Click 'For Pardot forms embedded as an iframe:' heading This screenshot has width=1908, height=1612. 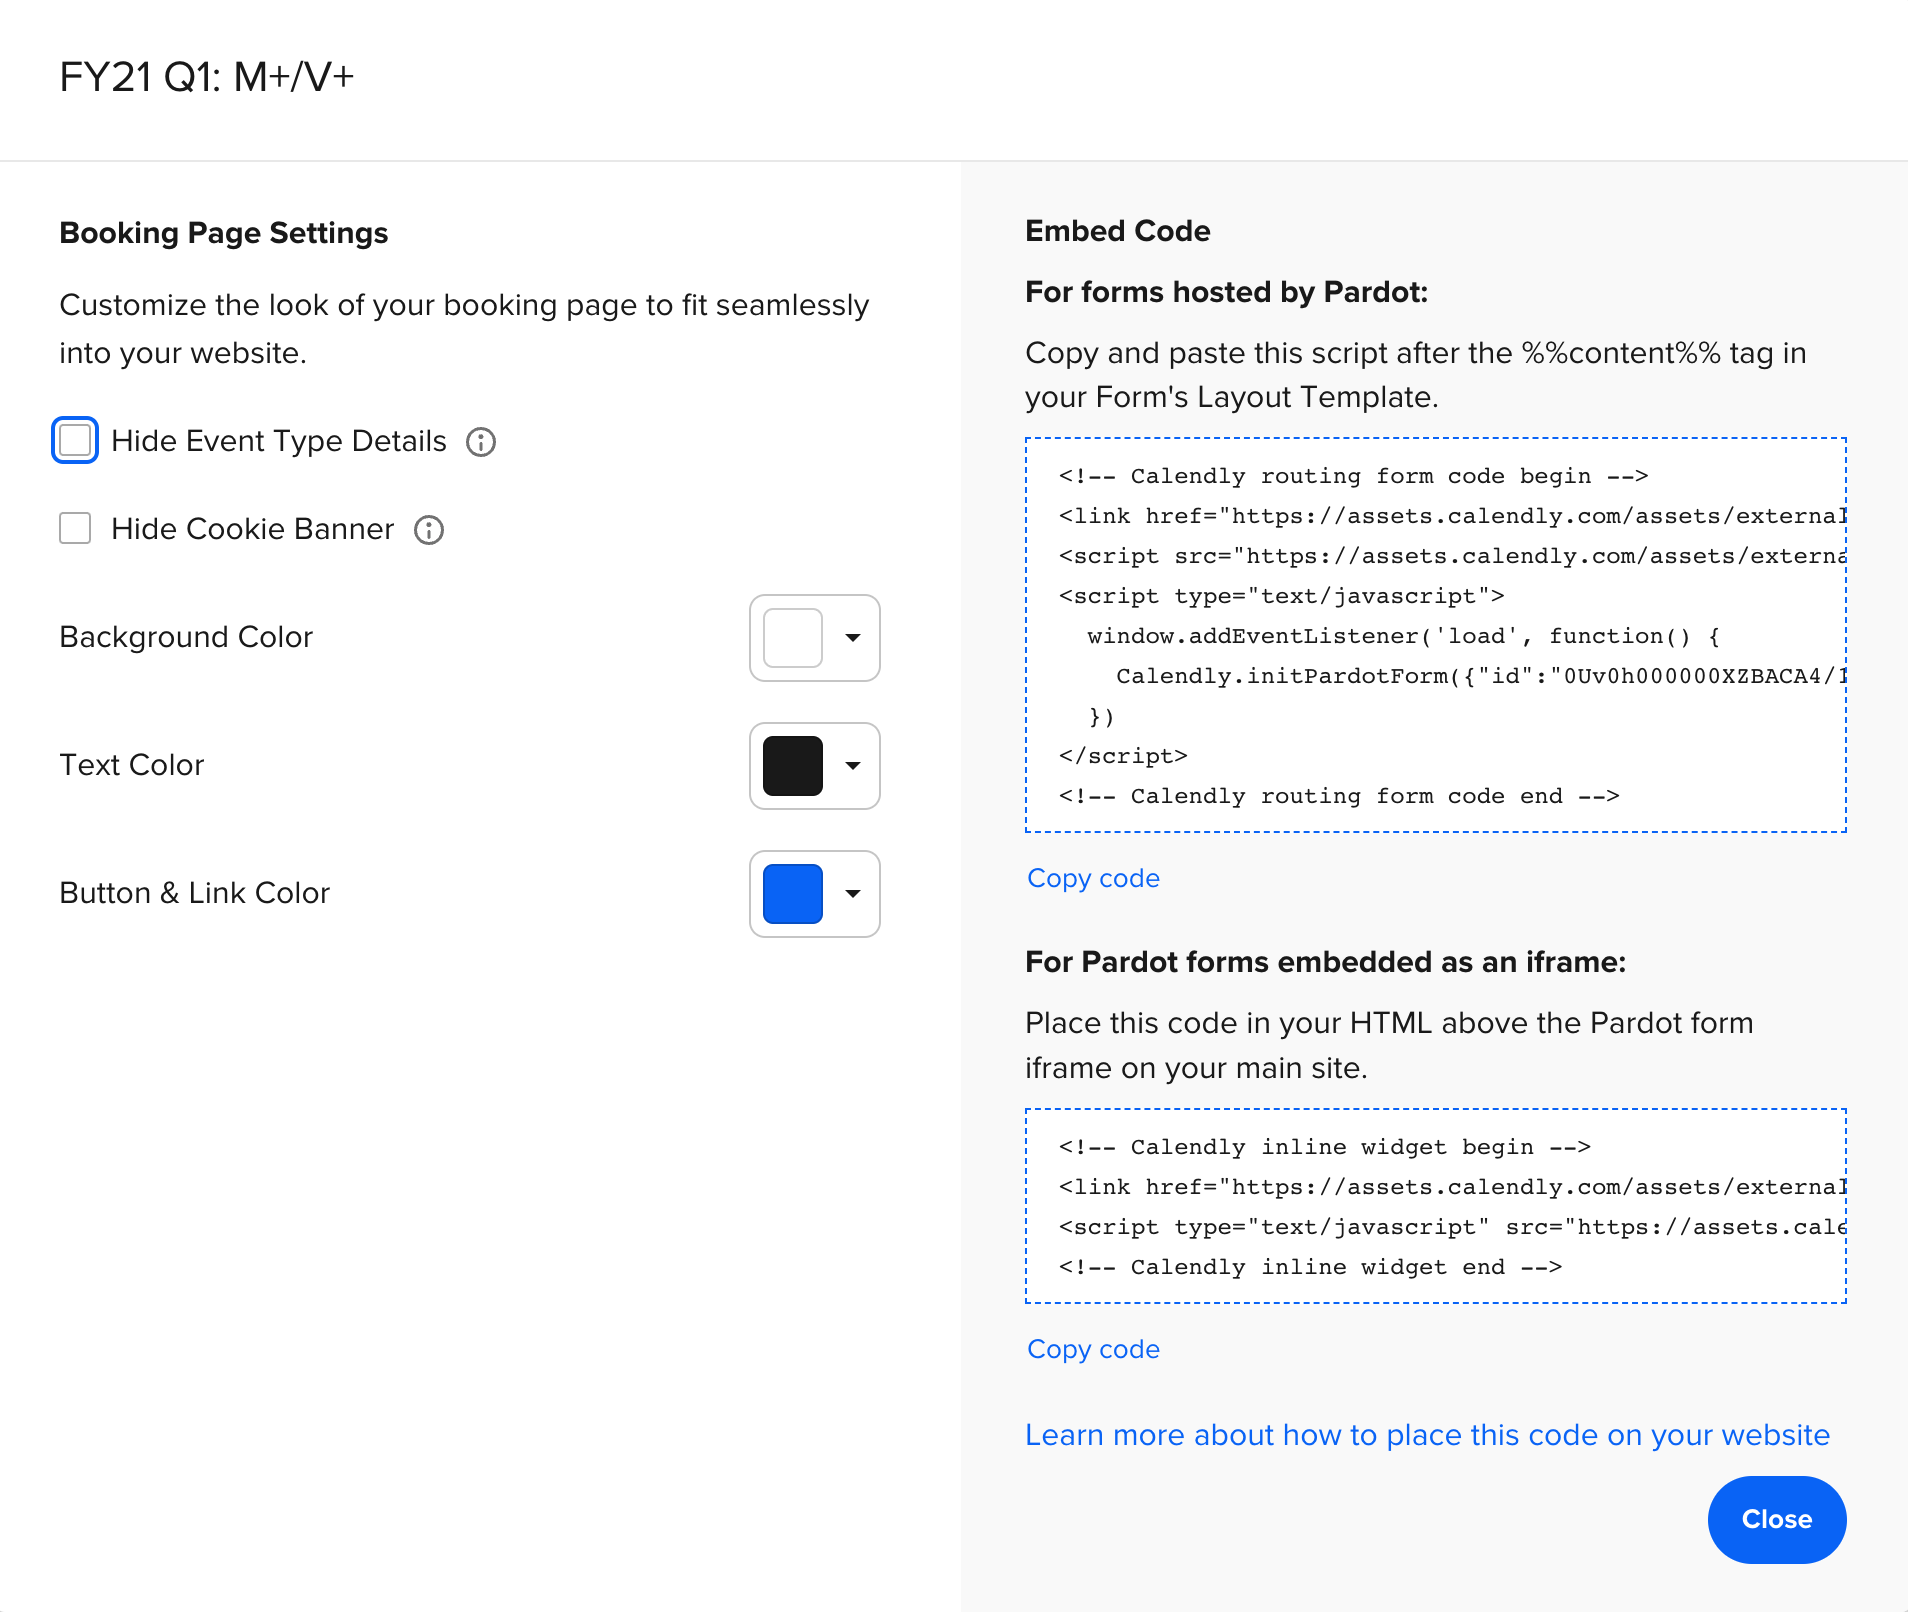coord(1325,962)
